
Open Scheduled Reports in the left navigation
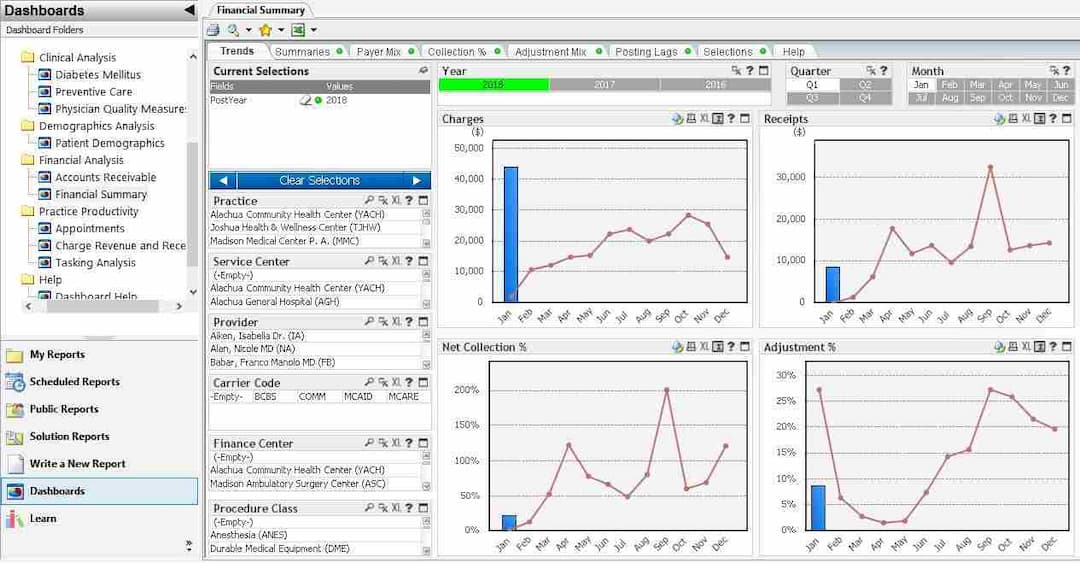(x=74, y=382)
